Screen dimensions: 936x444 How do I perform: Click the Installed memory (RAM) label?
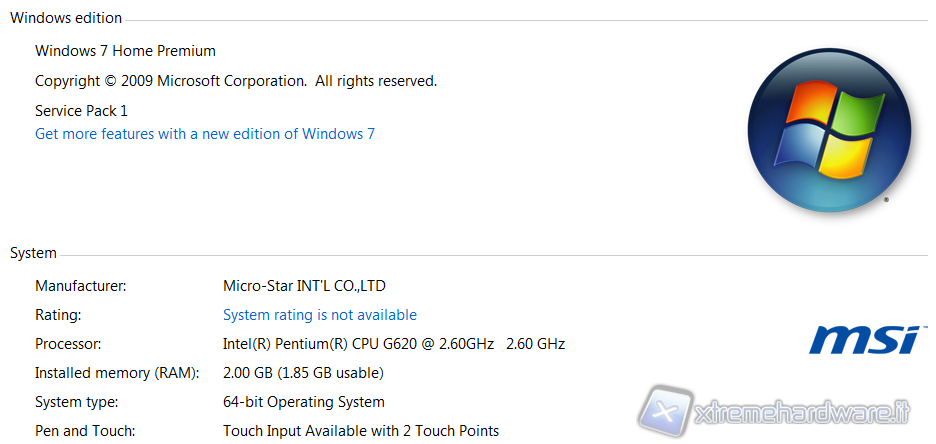[x=117, y=373]
